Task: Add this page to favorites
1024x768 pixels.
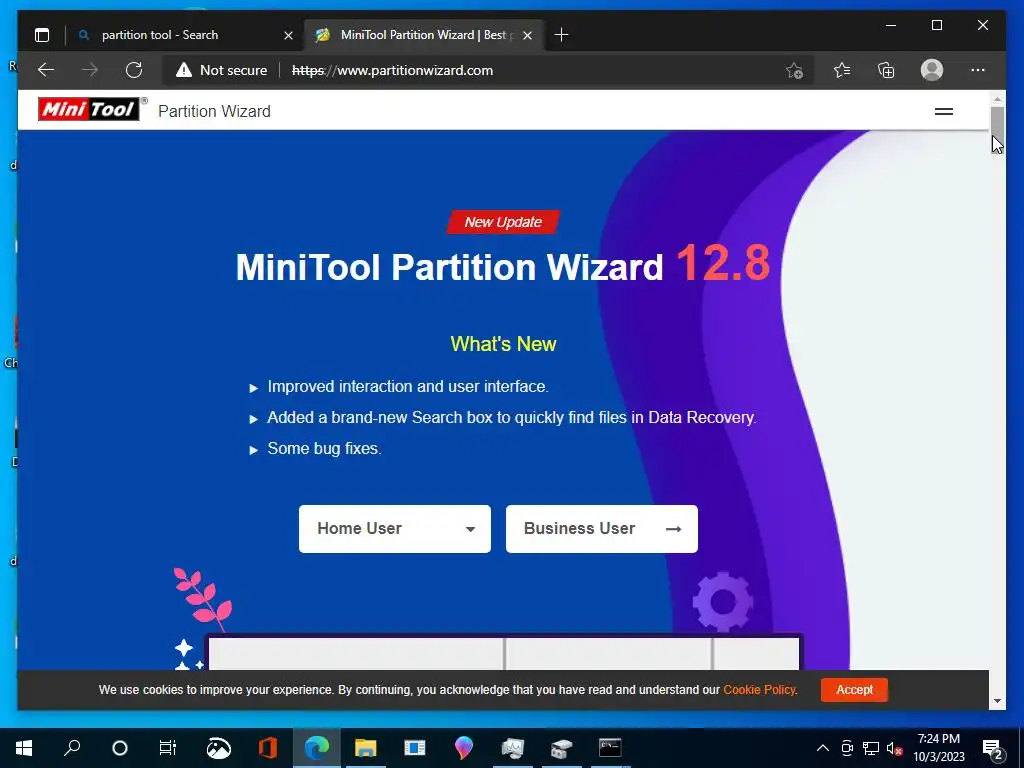Action: point(794,70)
